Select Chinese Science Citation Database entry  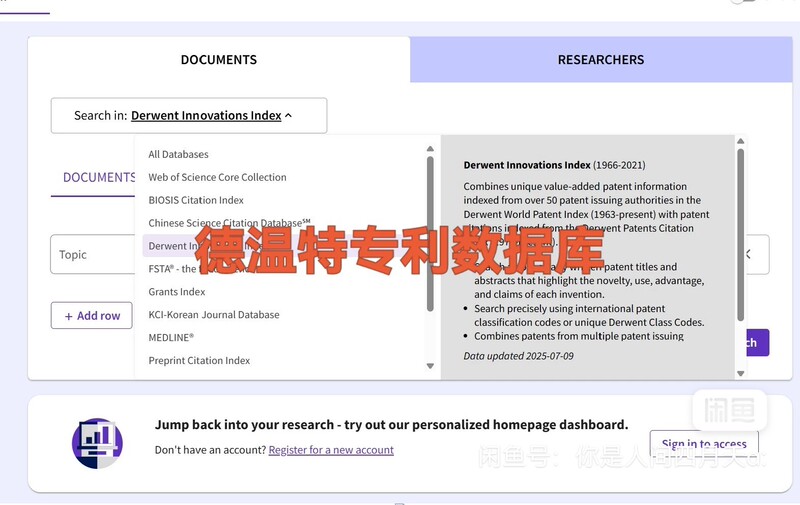229,223
